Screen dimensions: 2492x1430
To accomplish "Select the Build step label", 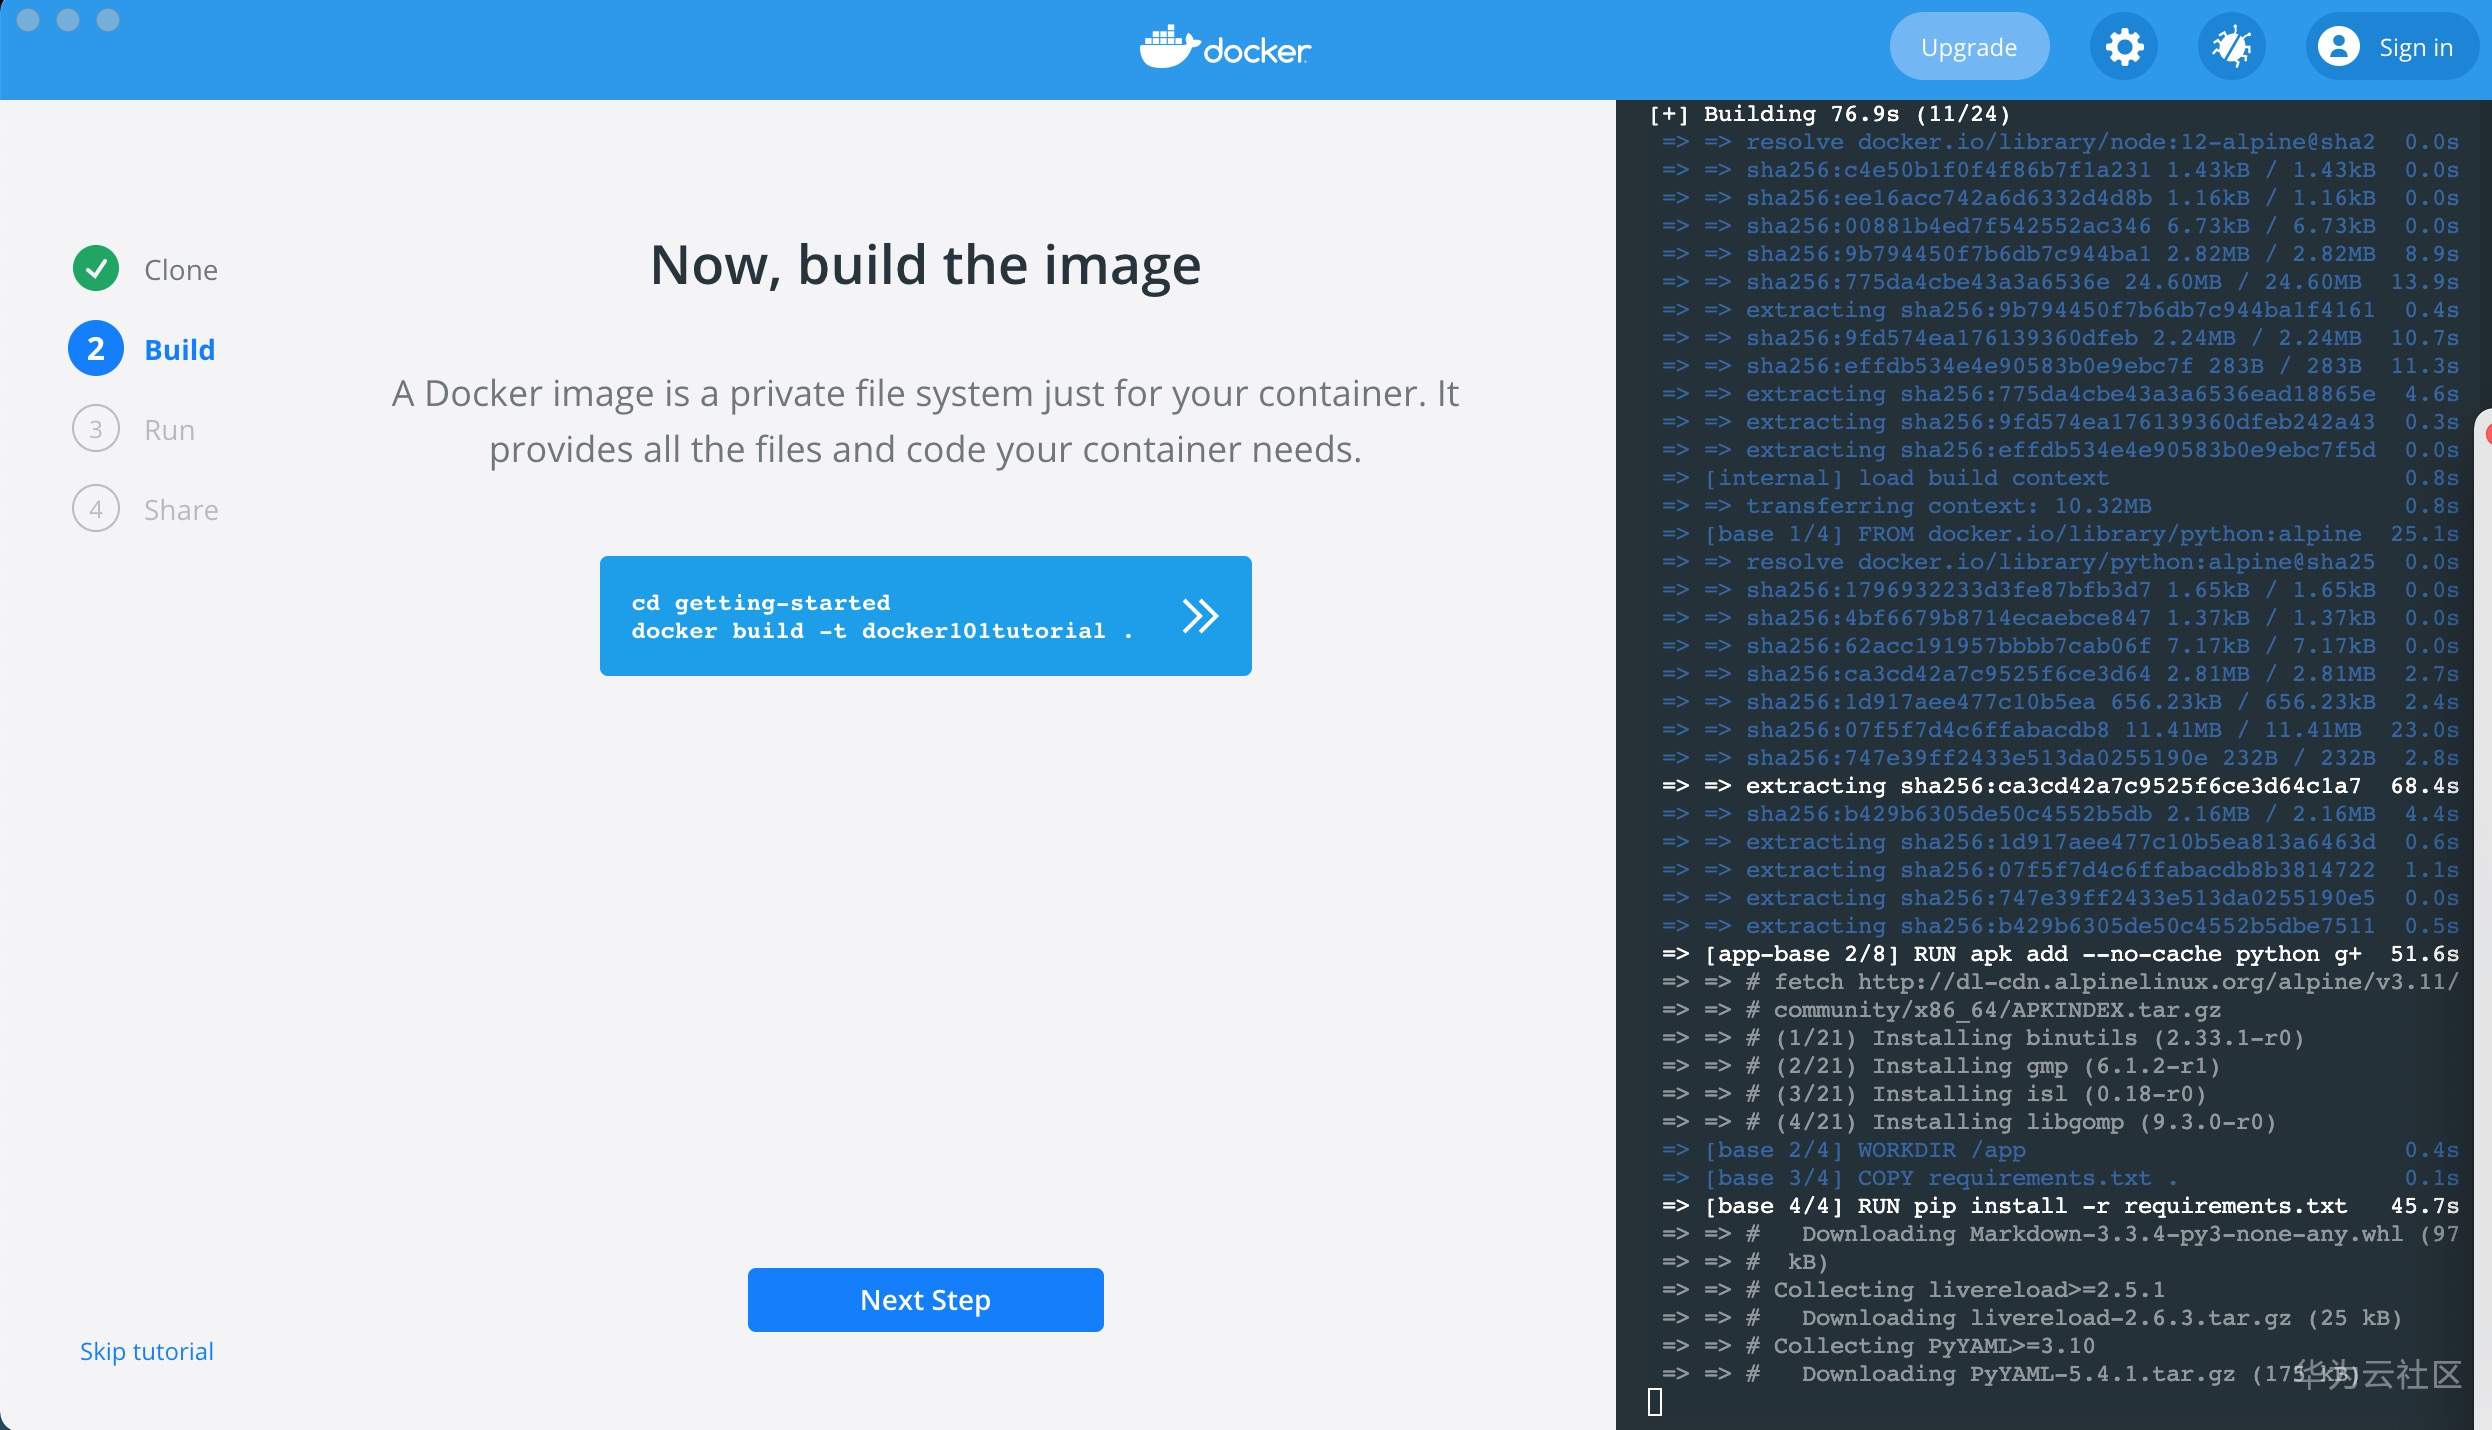I will click(x=180, y=350).
